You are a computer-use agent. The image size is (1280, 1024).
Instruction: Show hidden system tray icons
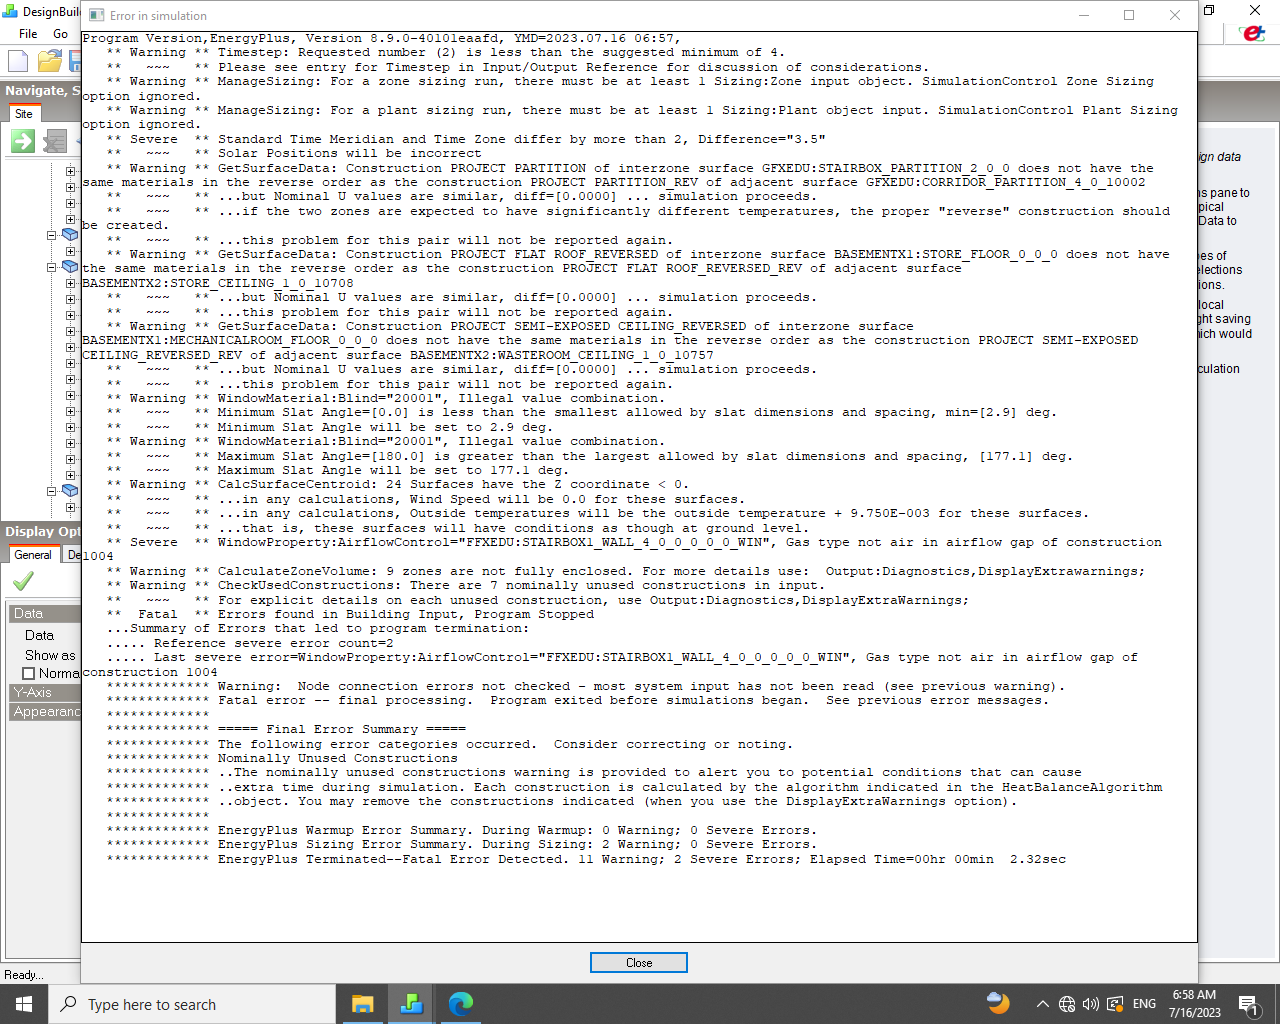1042,1004
